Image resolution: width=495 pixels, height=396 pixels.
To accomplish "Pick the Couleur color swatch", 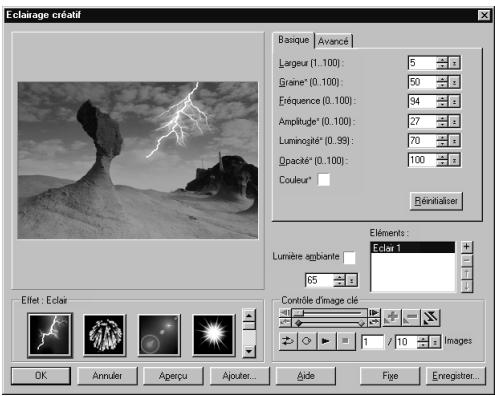I will click(324, 180).
